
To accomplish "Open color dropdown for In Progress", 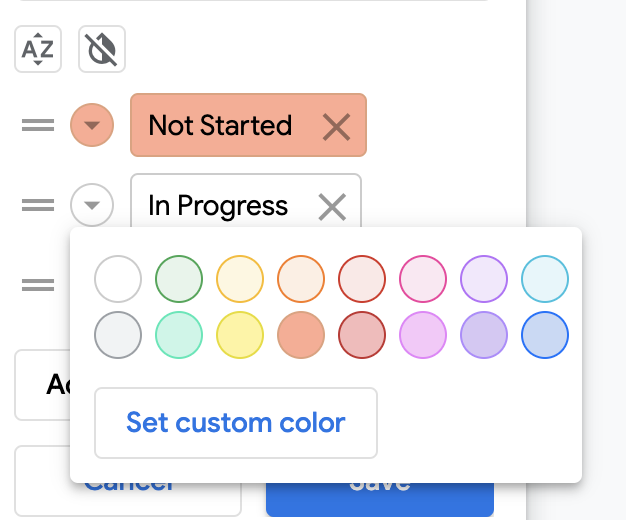I will tap(92, 206).
